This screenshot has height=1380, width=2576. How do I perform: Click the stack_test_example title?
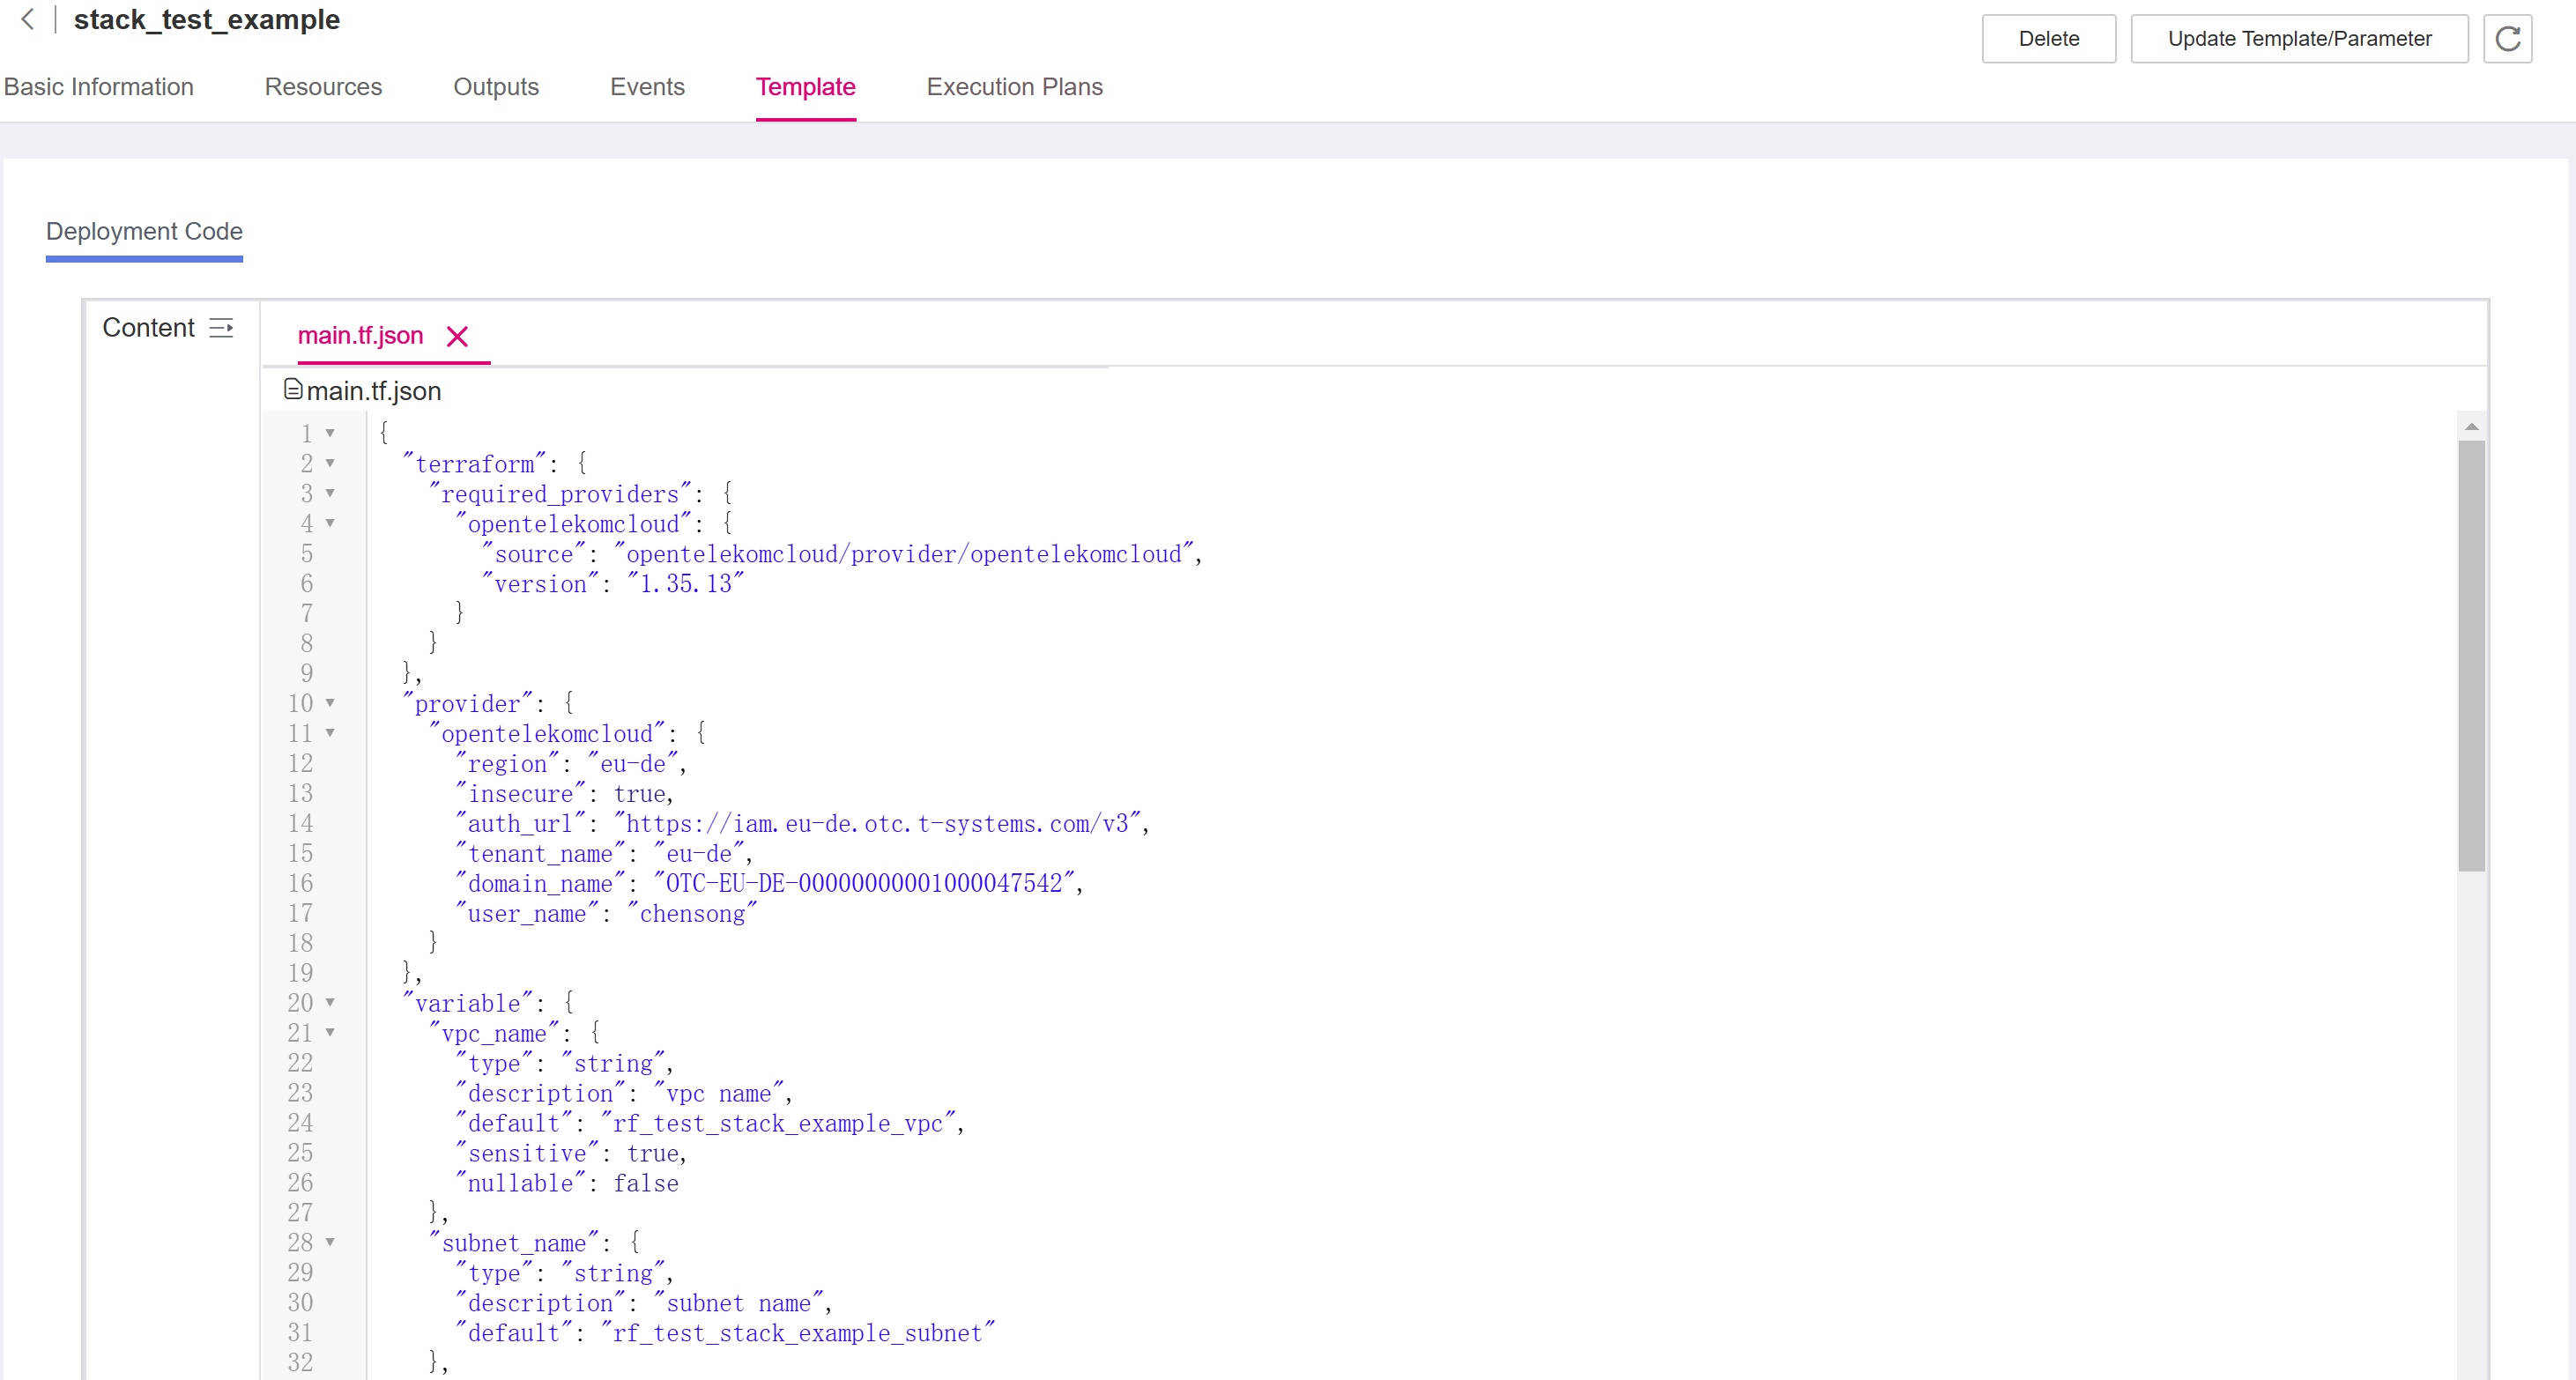pos(207,20)
